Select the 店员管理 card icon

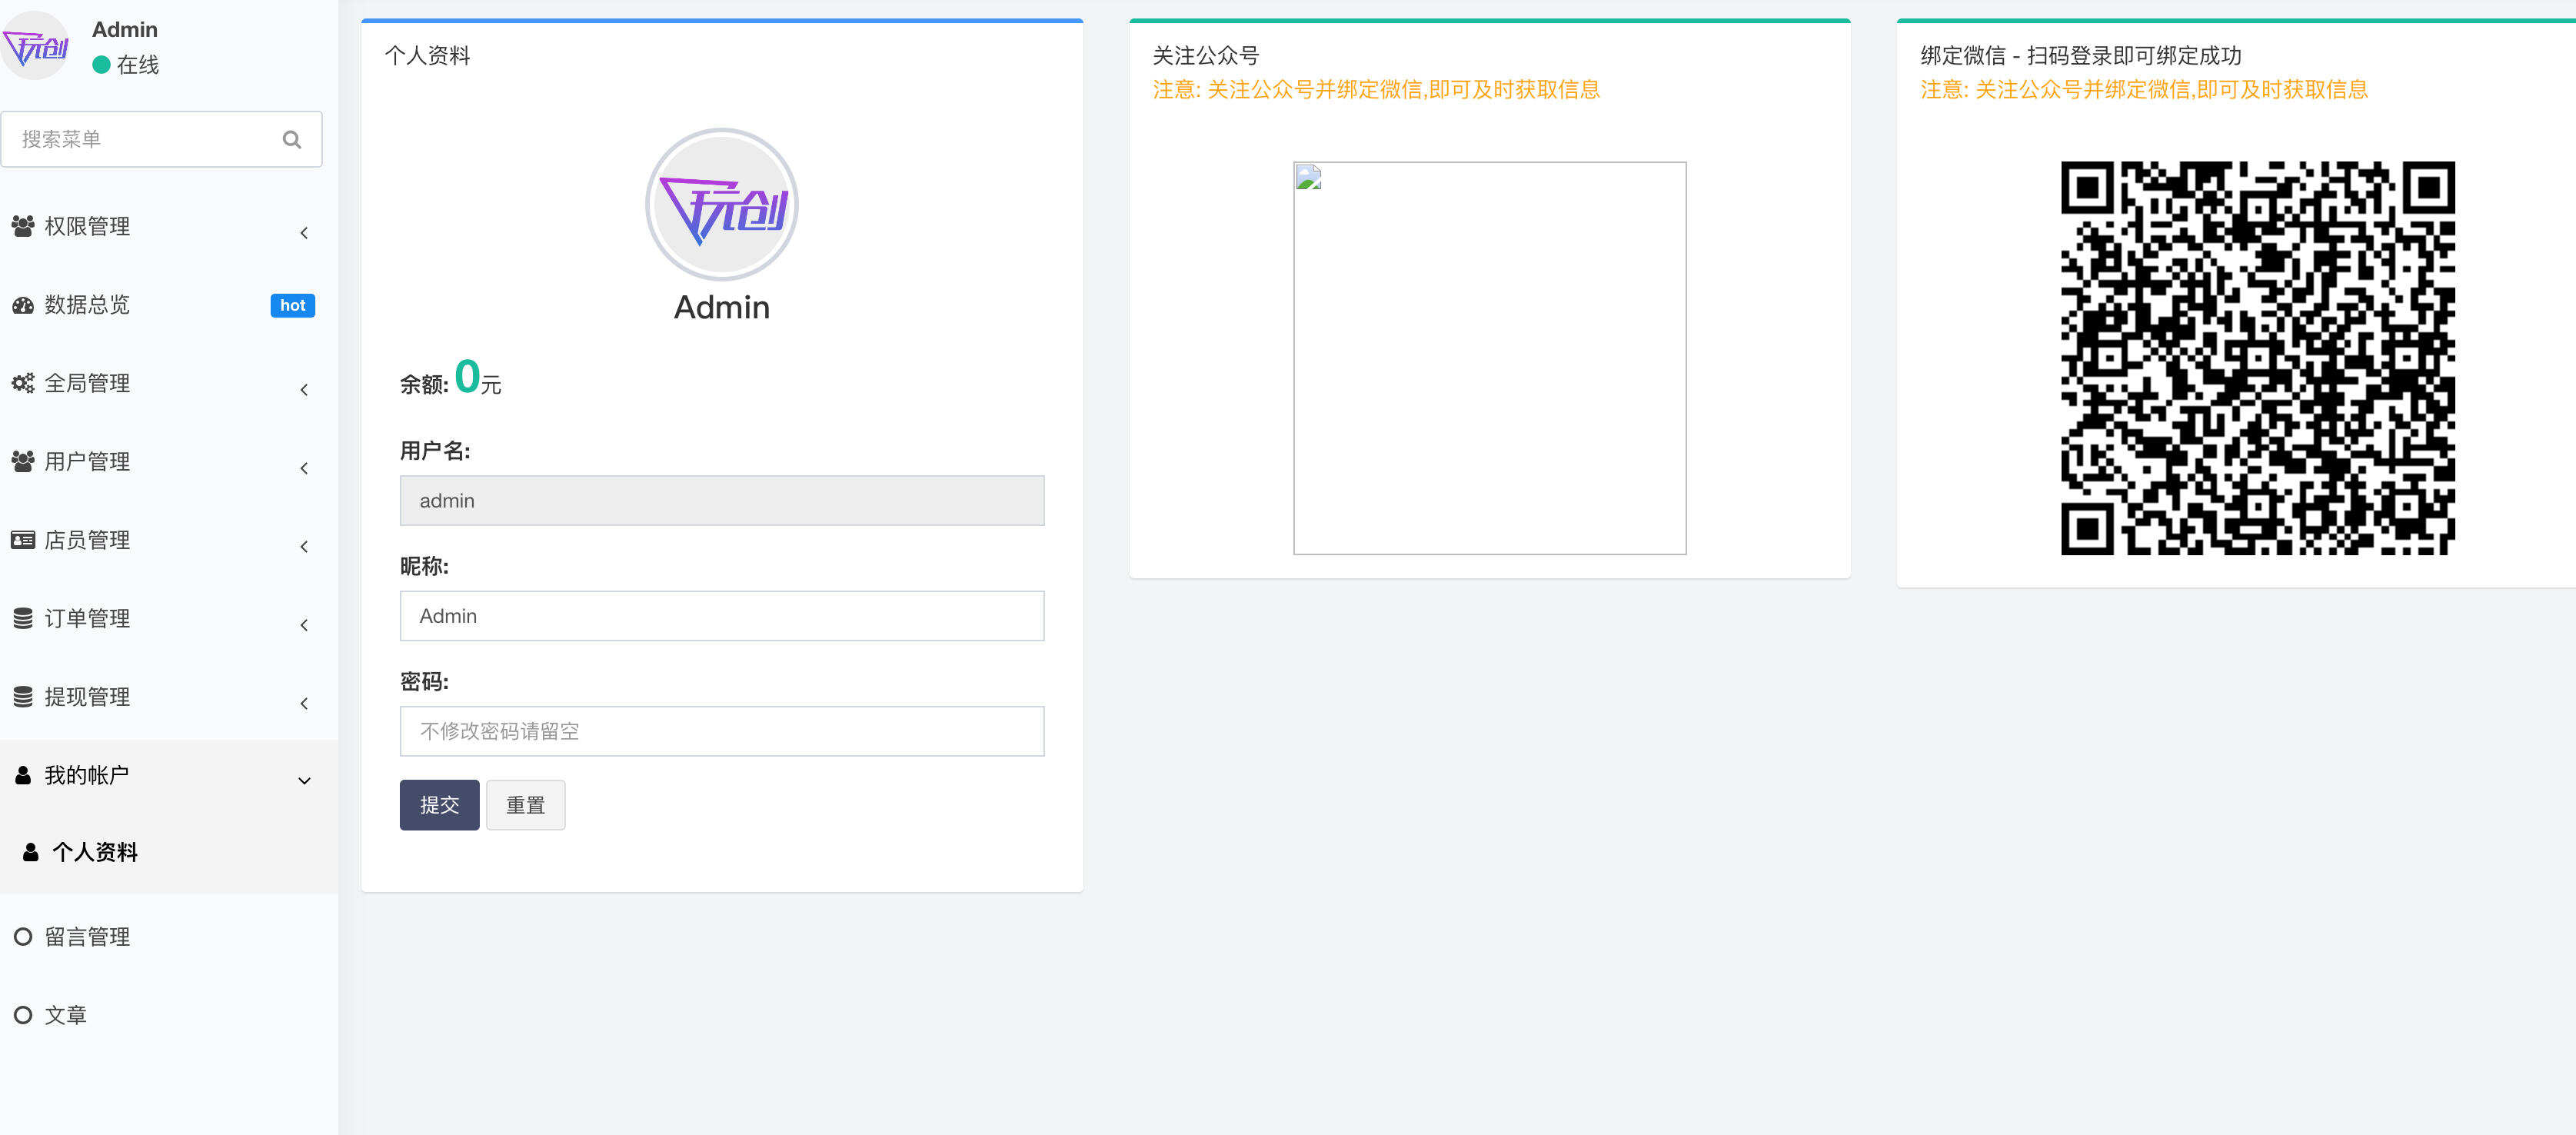coord(22,539)
